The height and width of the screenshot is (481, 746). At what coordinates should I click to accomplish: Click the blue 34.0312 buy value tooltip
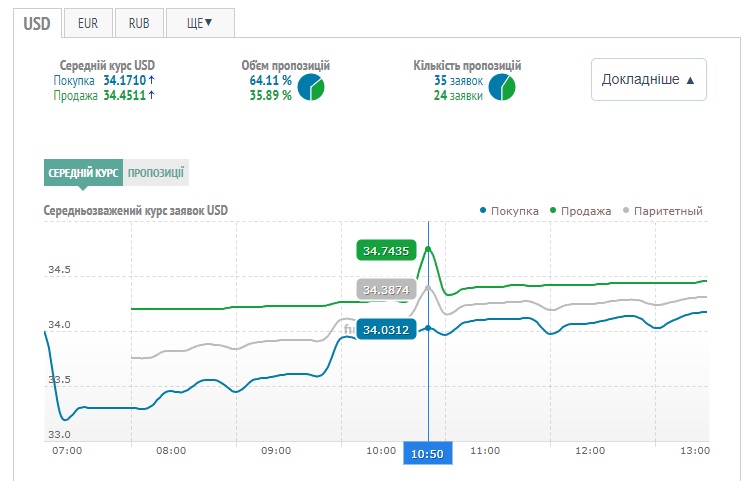pos(385,329)
